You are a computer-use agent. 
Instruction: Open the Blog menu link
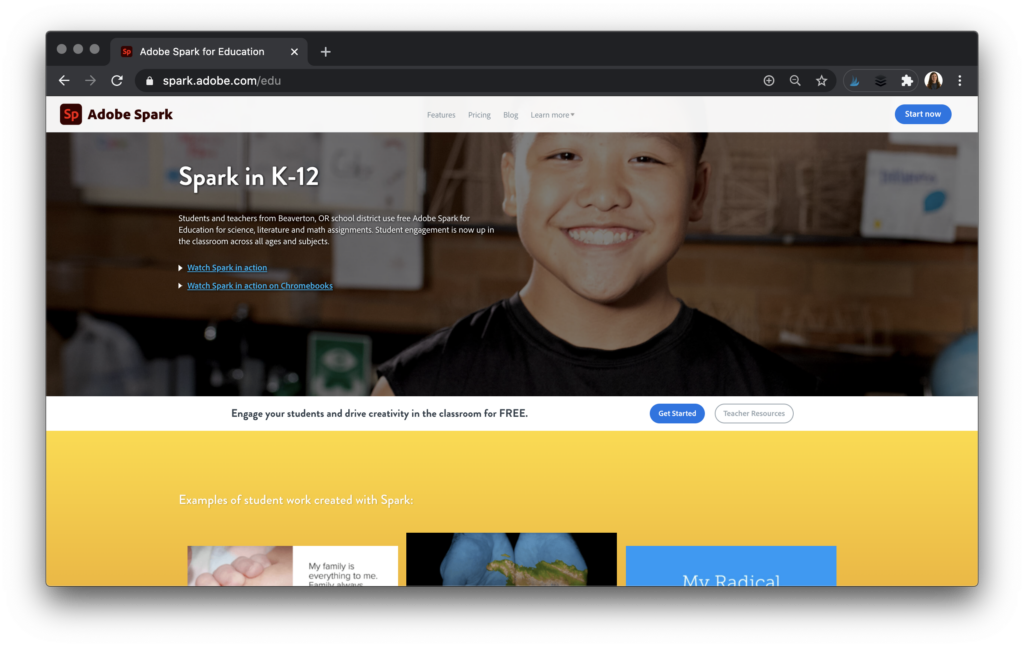510,115
